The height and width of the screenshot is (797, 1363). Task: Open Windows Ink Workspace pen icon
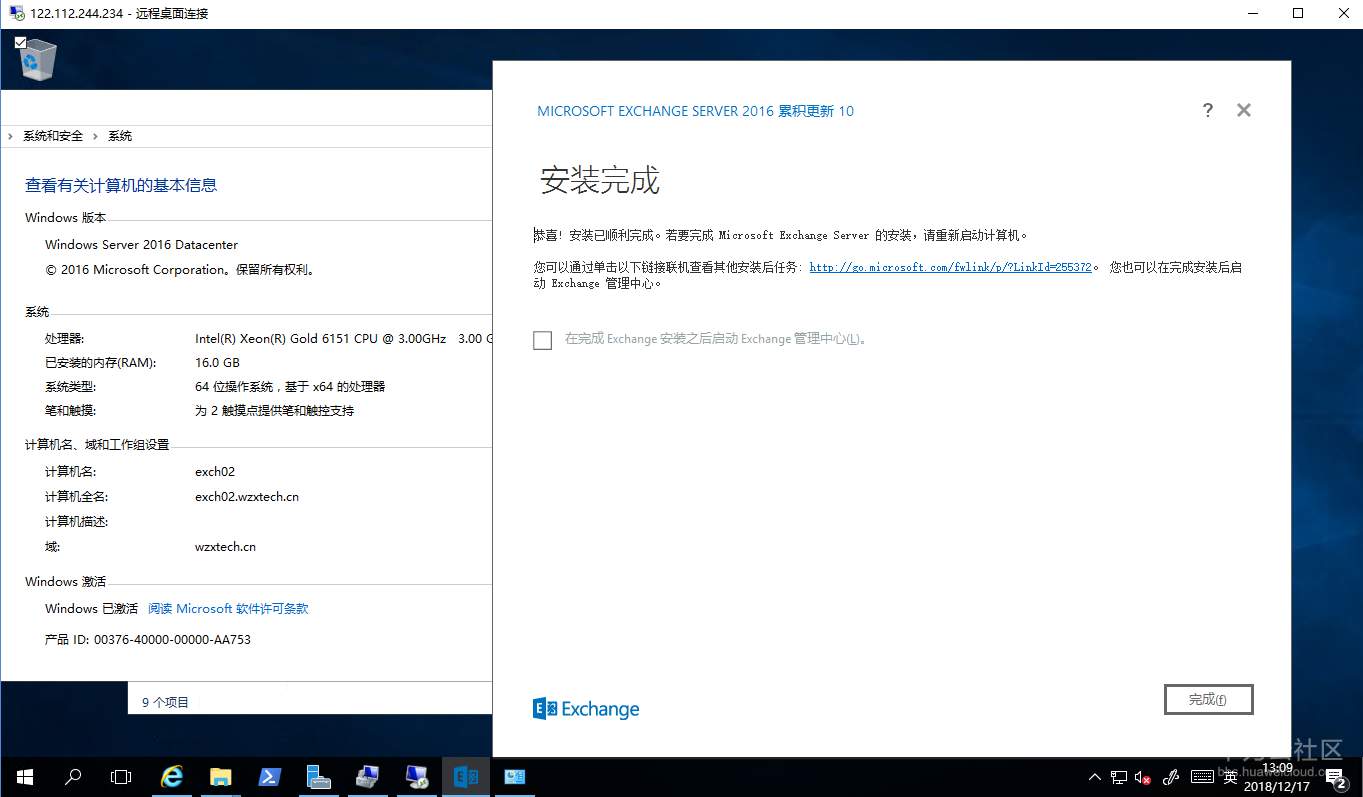click(1170, 776)
